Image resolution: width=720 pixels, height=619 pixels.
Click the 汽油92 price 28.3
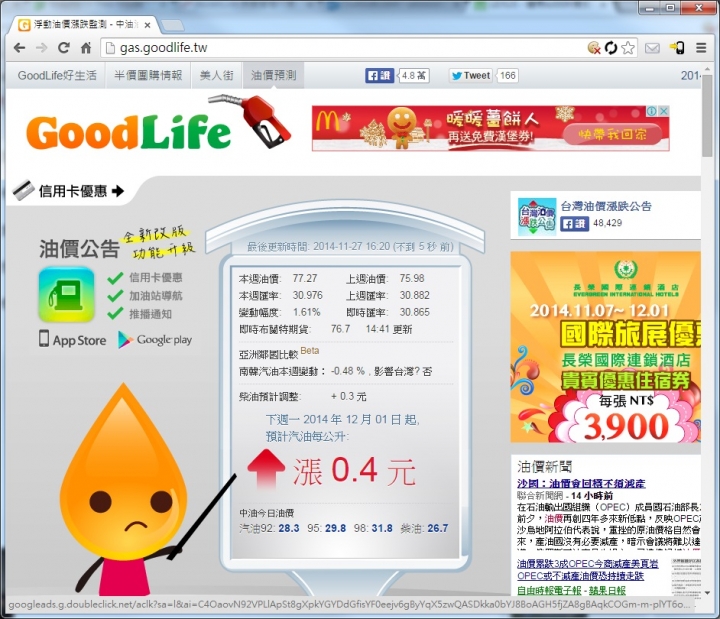(x=289, y=529)
